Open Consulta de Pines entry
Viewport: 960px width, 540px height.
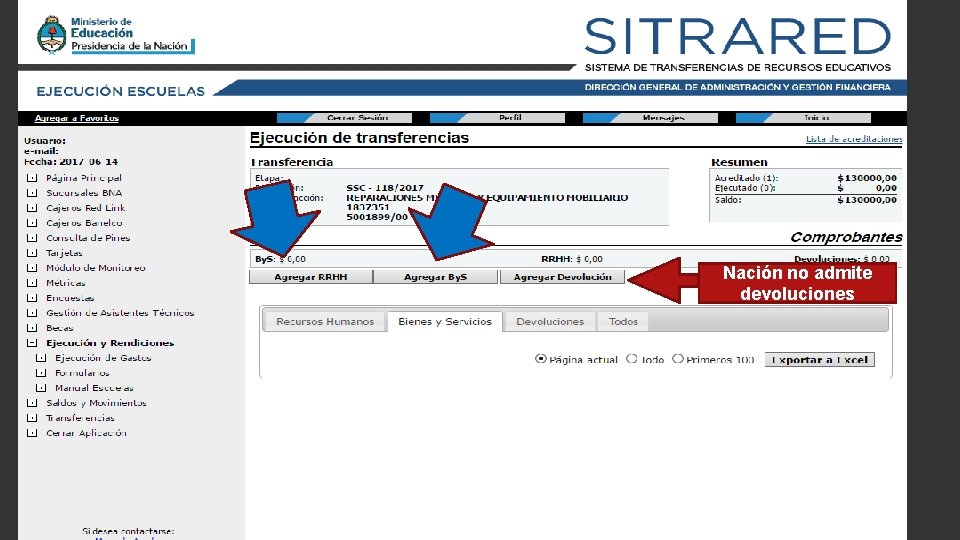click(88, 238)
